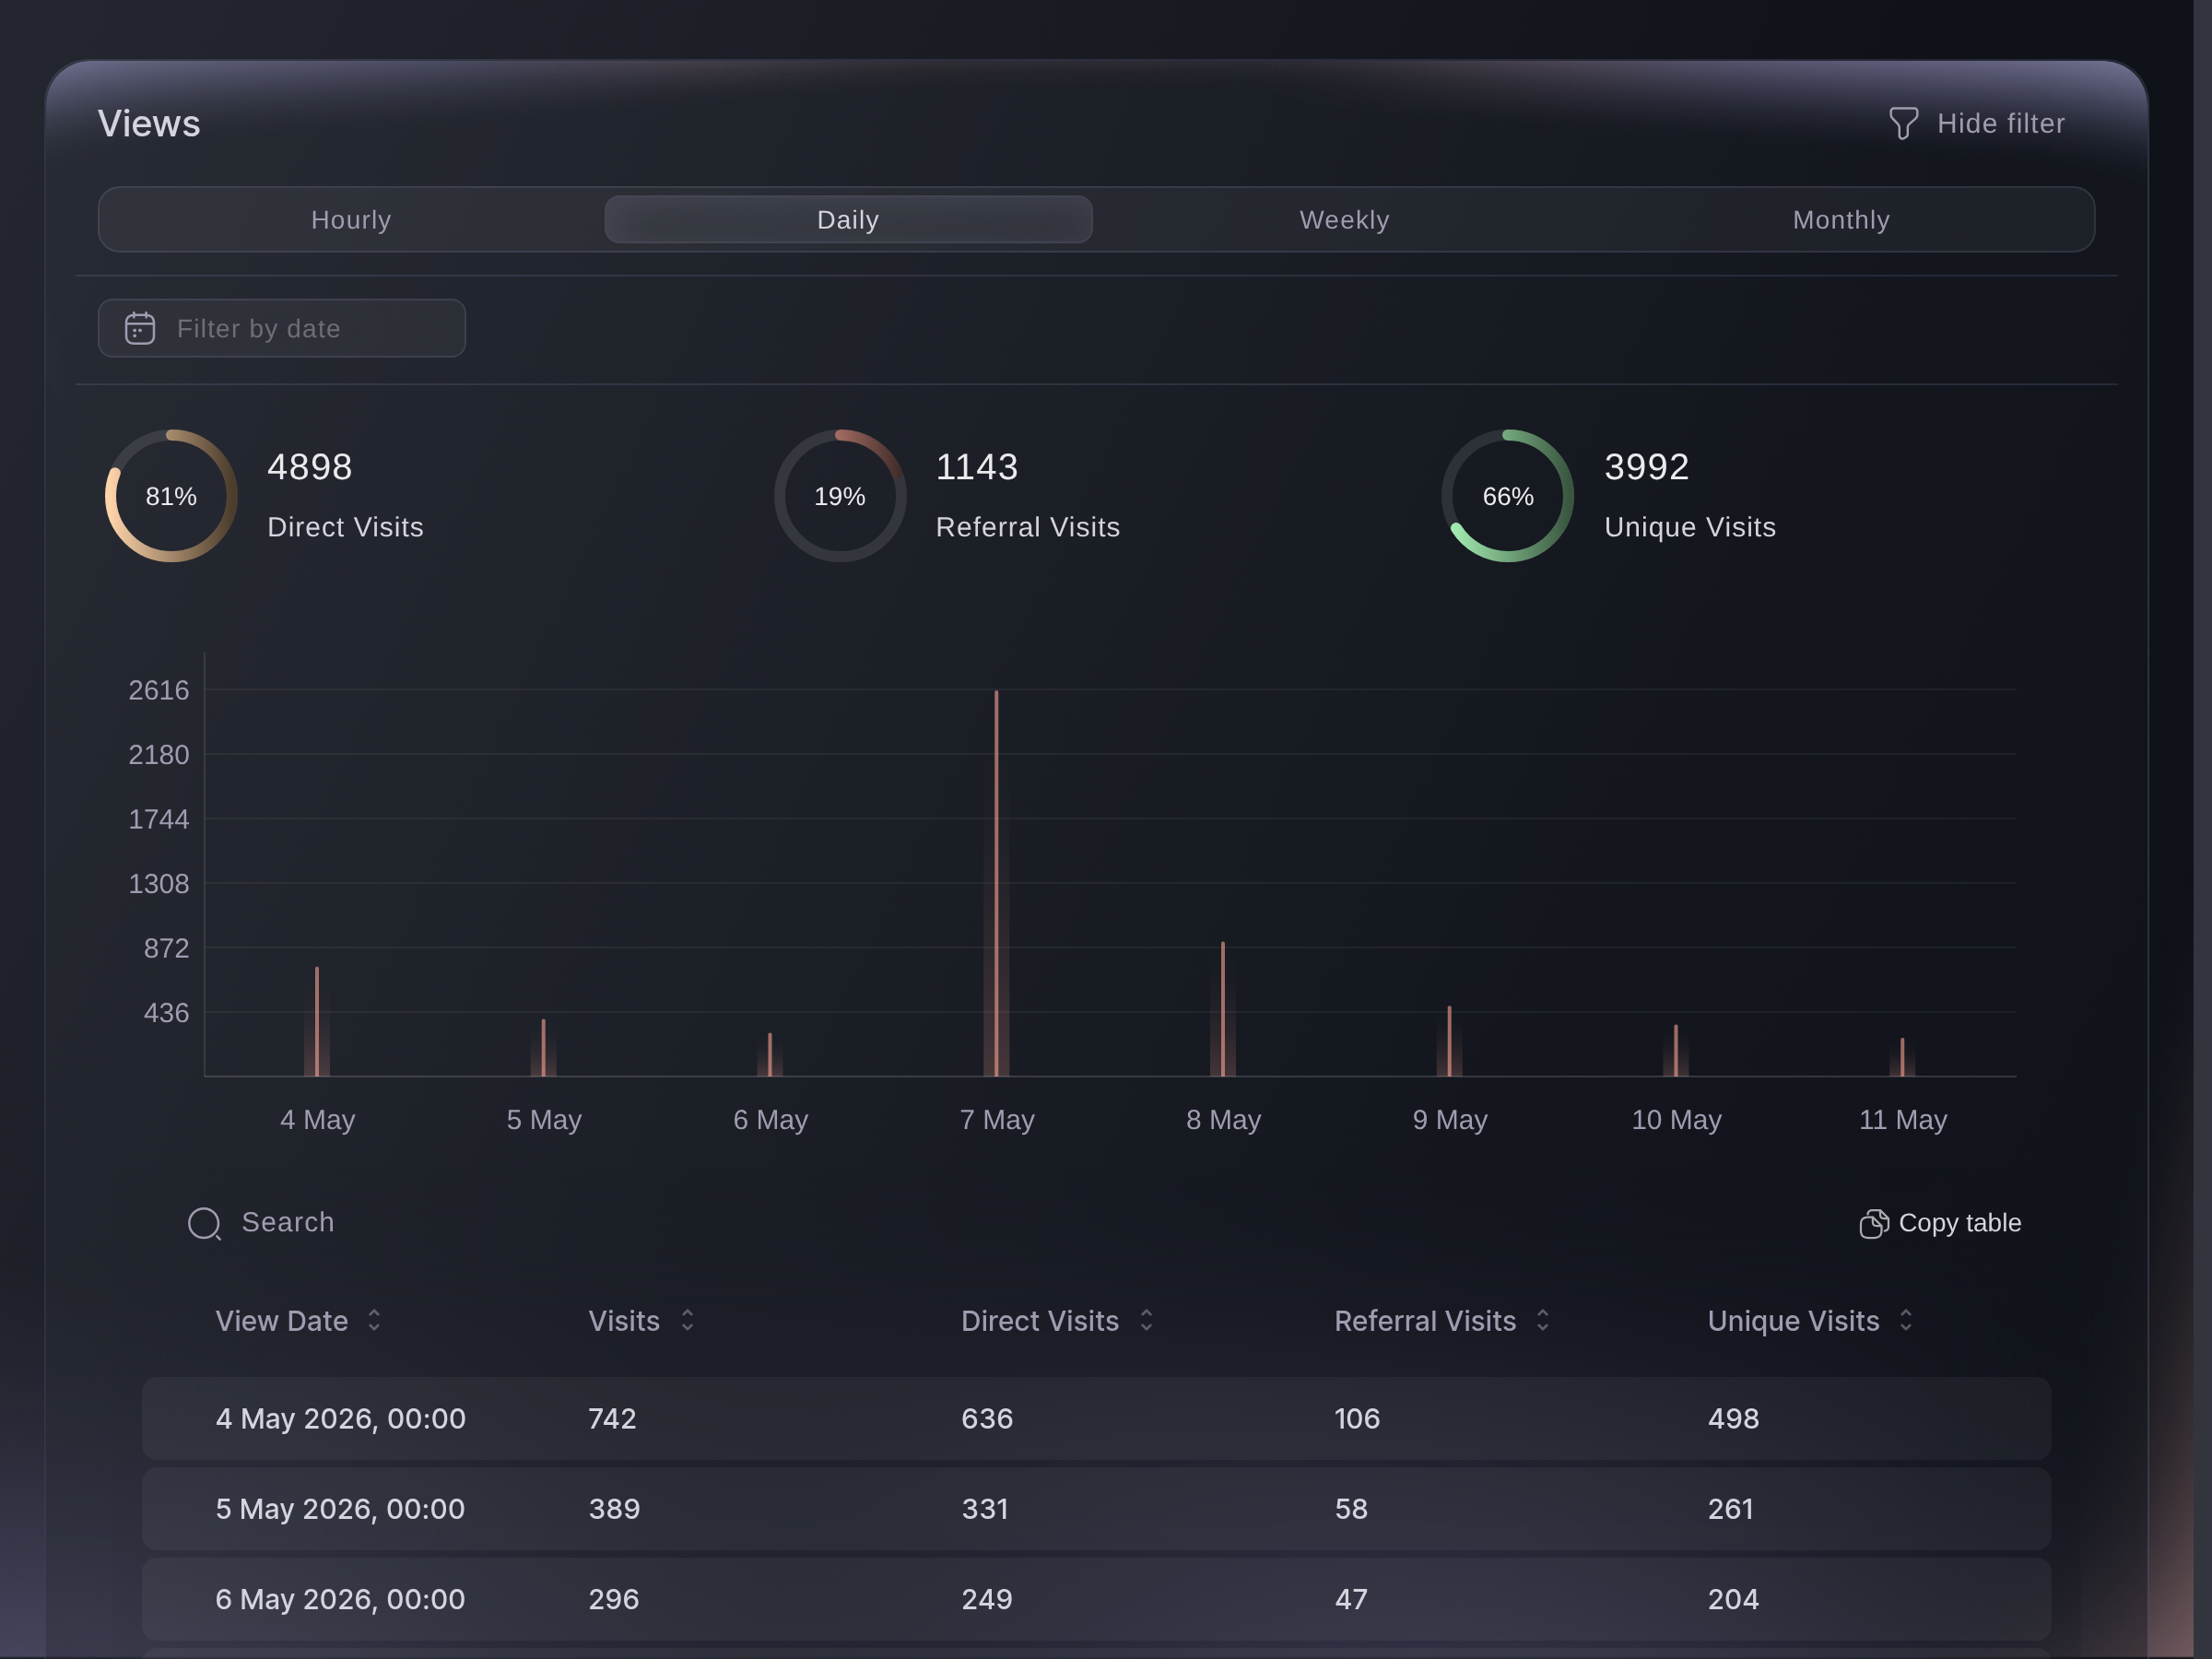Click the Hide filter label
Screen dimensions: 2212x1659
coord(2001,124)
